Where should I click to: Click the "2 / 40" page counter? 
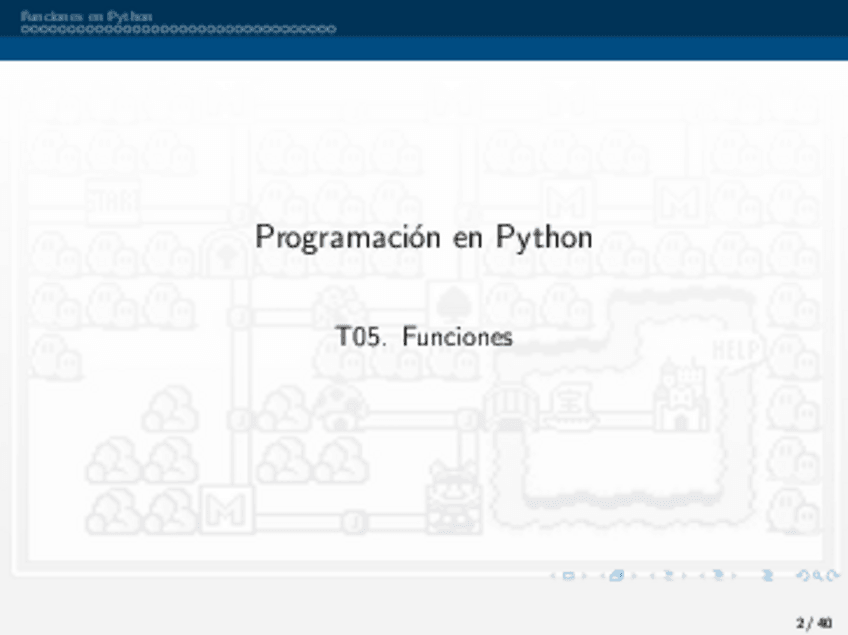pos(813,623)
